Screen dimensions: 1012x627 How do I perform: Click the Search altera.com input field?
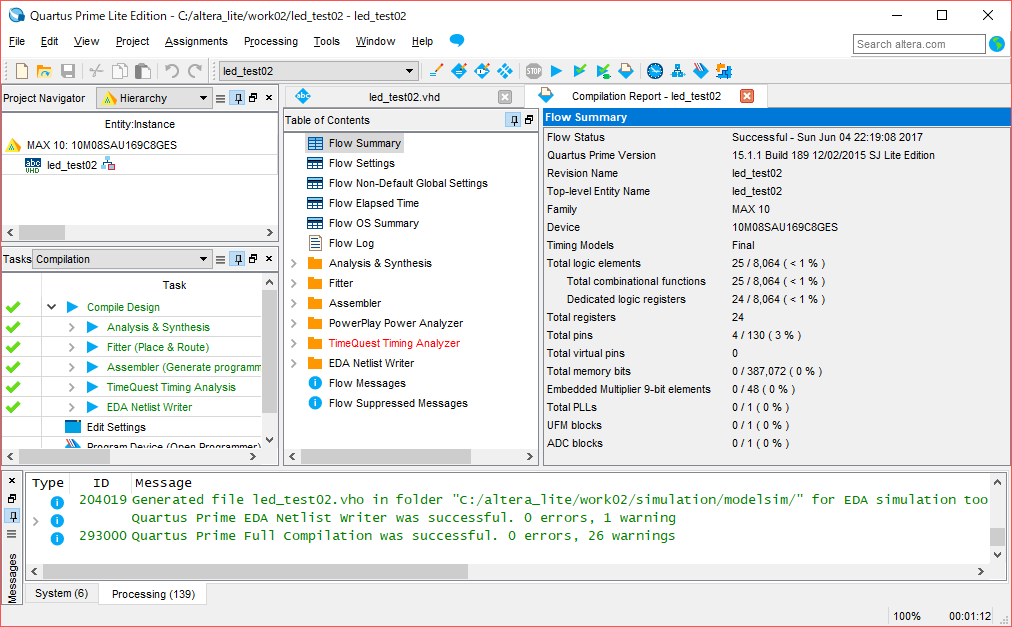(x=918, y=44)
